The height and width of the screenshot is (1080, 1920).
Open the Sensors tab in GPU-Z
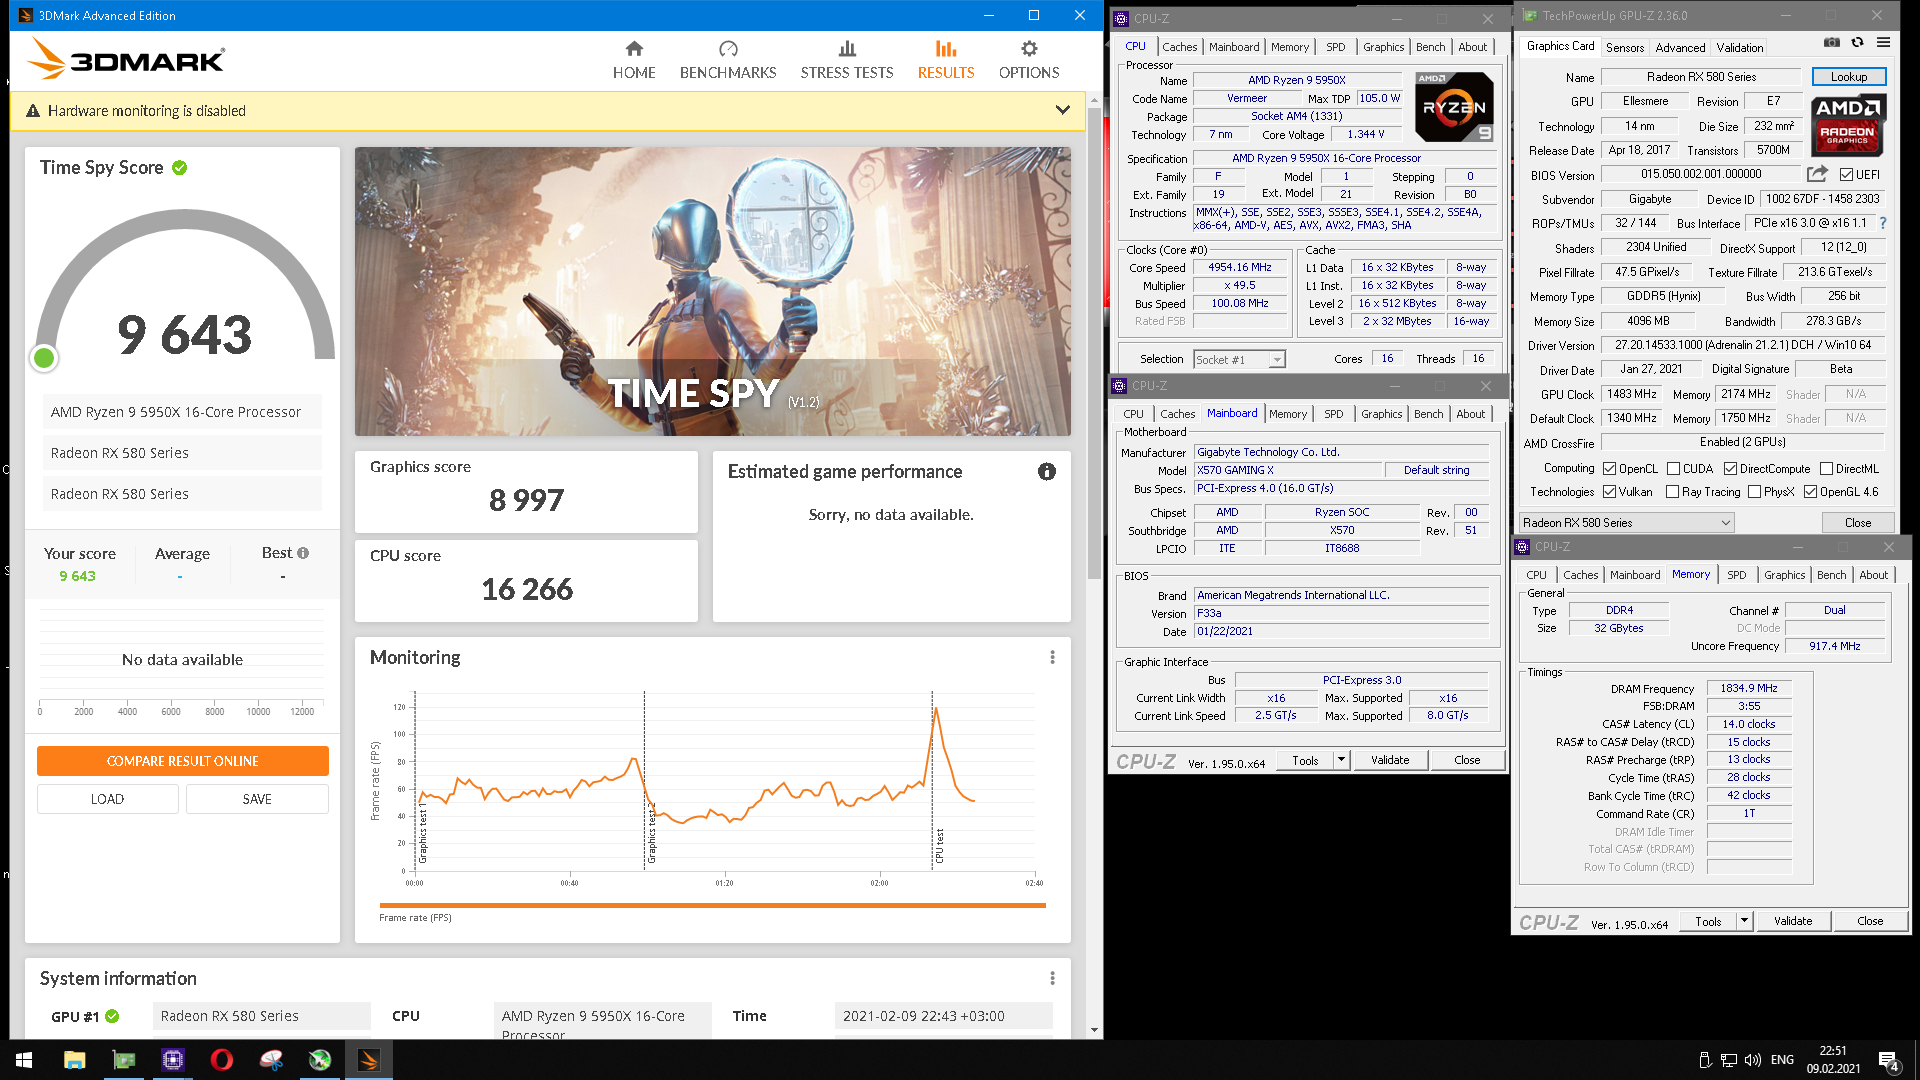pos(1624,48)
